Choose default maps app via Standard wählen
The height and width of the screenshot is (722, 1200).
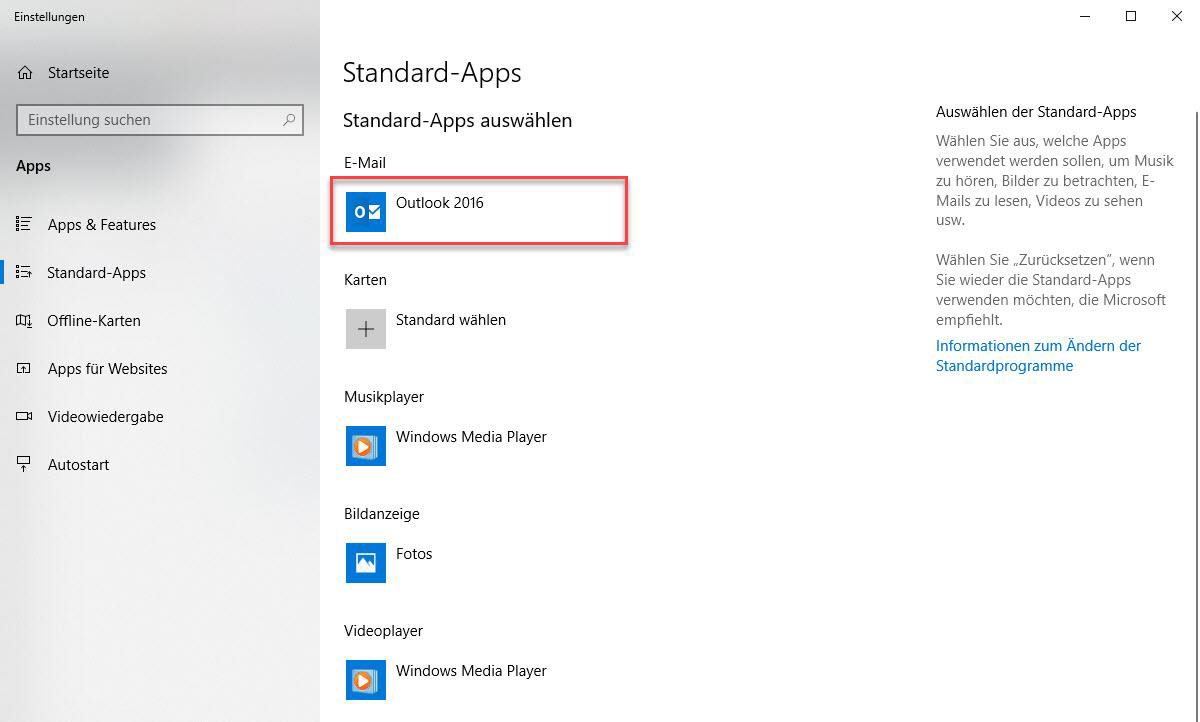pyautogui.click(x=451, y=320)
